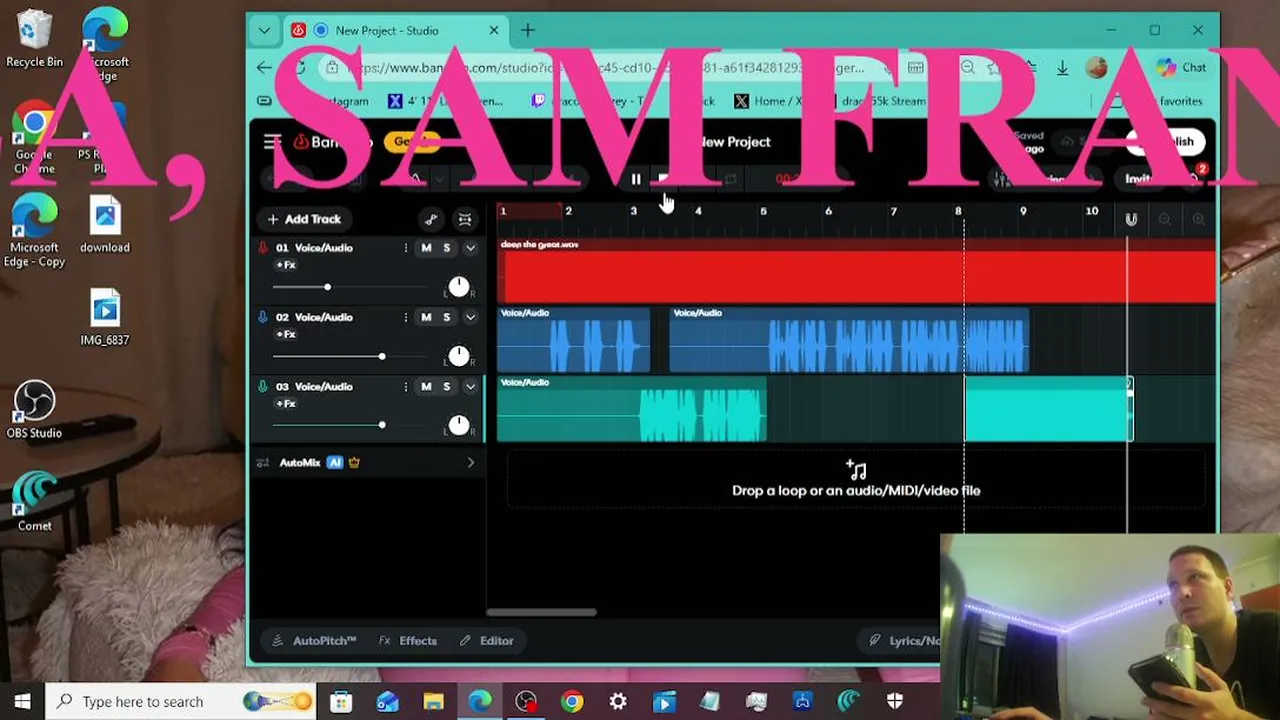The height and width of the screenshot is (720, 1280).
Task: Open the browser tab list dropdown
Action: (264, 30)
